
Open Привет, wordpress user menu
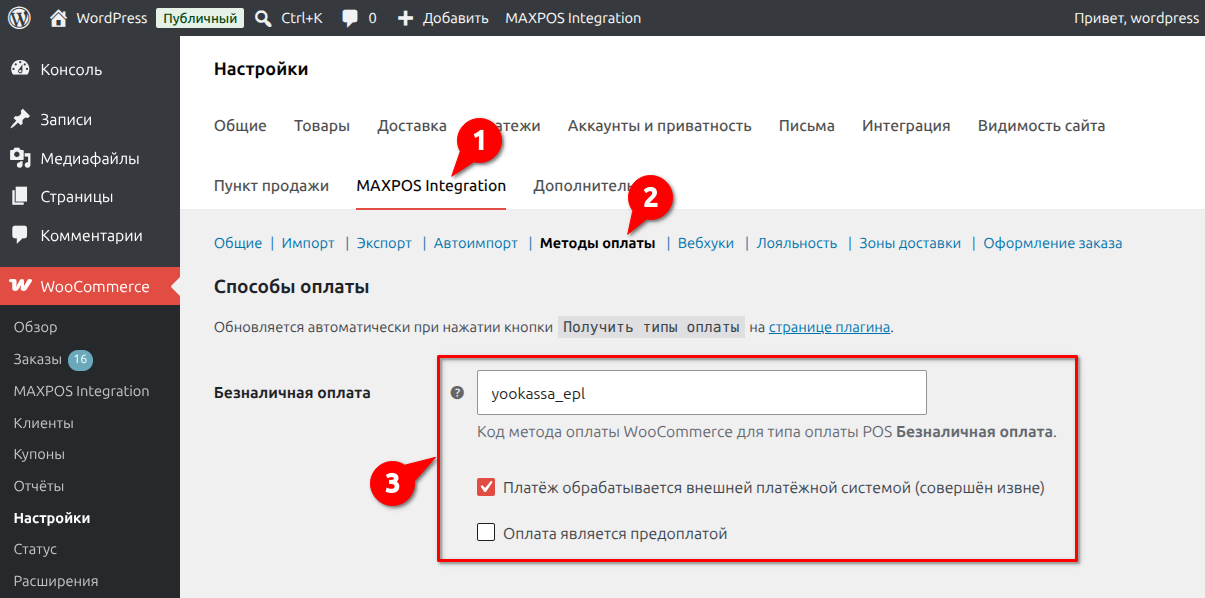pyautogui.click(x=1136, y=18)
